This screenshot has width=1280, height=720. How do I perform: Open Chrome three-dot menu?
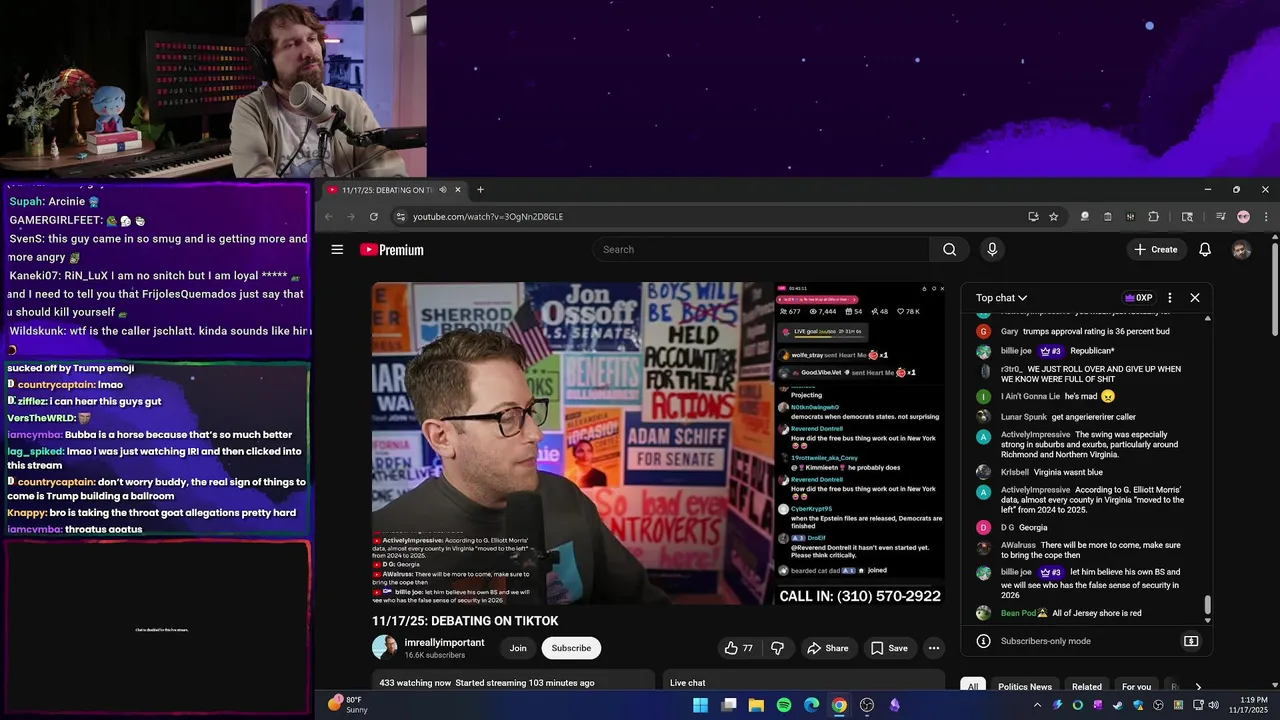[1265, 217]
